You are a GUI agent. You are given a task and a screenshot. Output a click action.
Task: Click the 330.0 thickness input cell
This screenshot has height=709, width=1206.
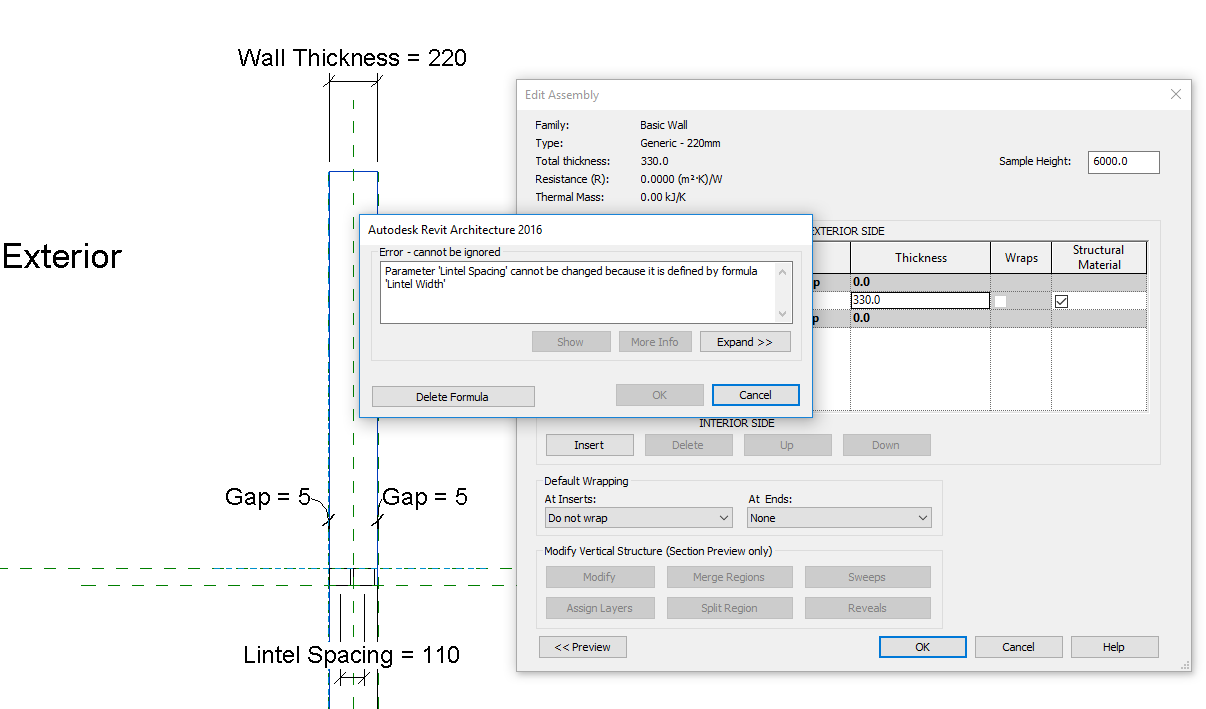920,300
